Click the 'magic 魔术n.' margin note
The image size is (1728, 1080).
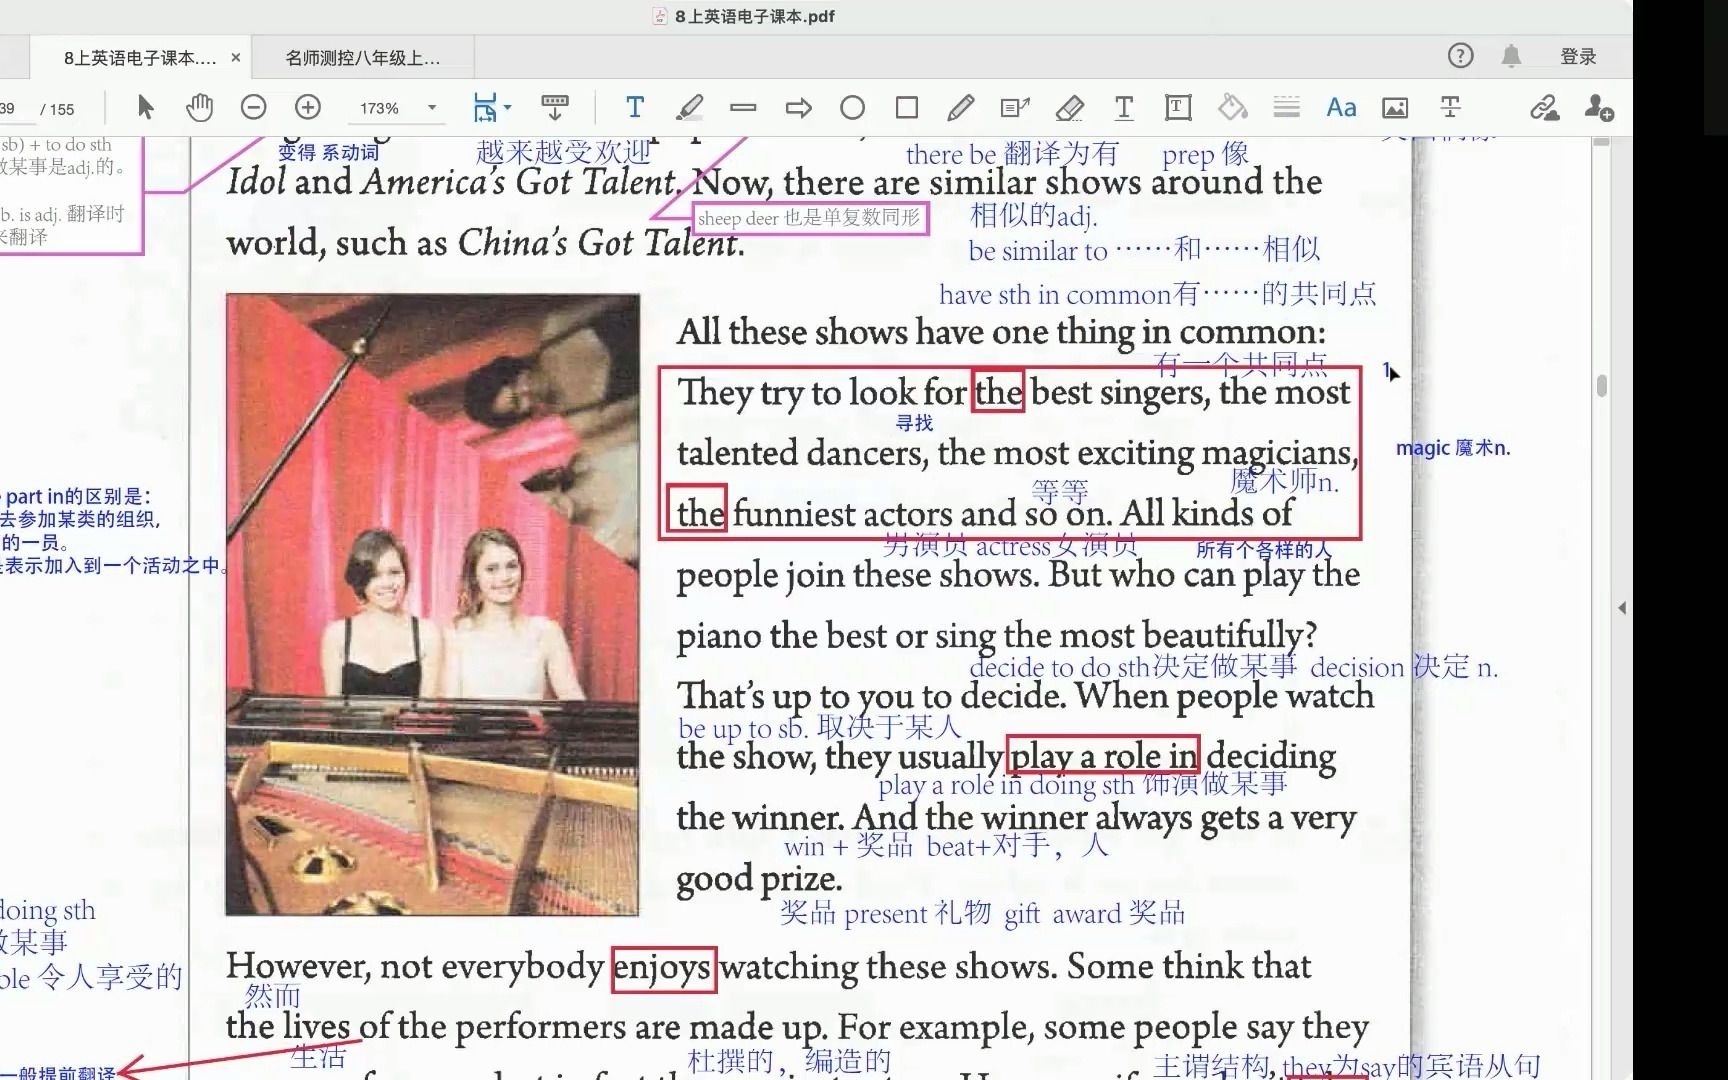point(1453,448)
